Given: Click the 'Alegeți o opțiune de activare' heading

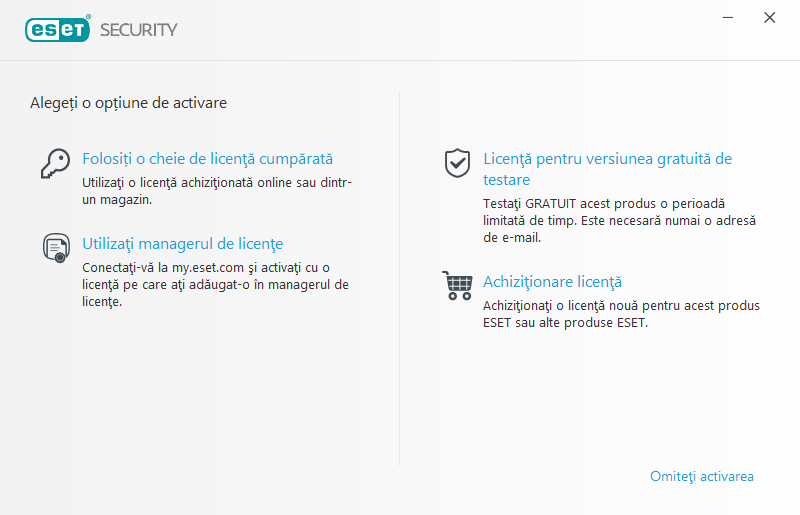Looking at the screenshot, I should pyautogui.click(x=128, y=103).
